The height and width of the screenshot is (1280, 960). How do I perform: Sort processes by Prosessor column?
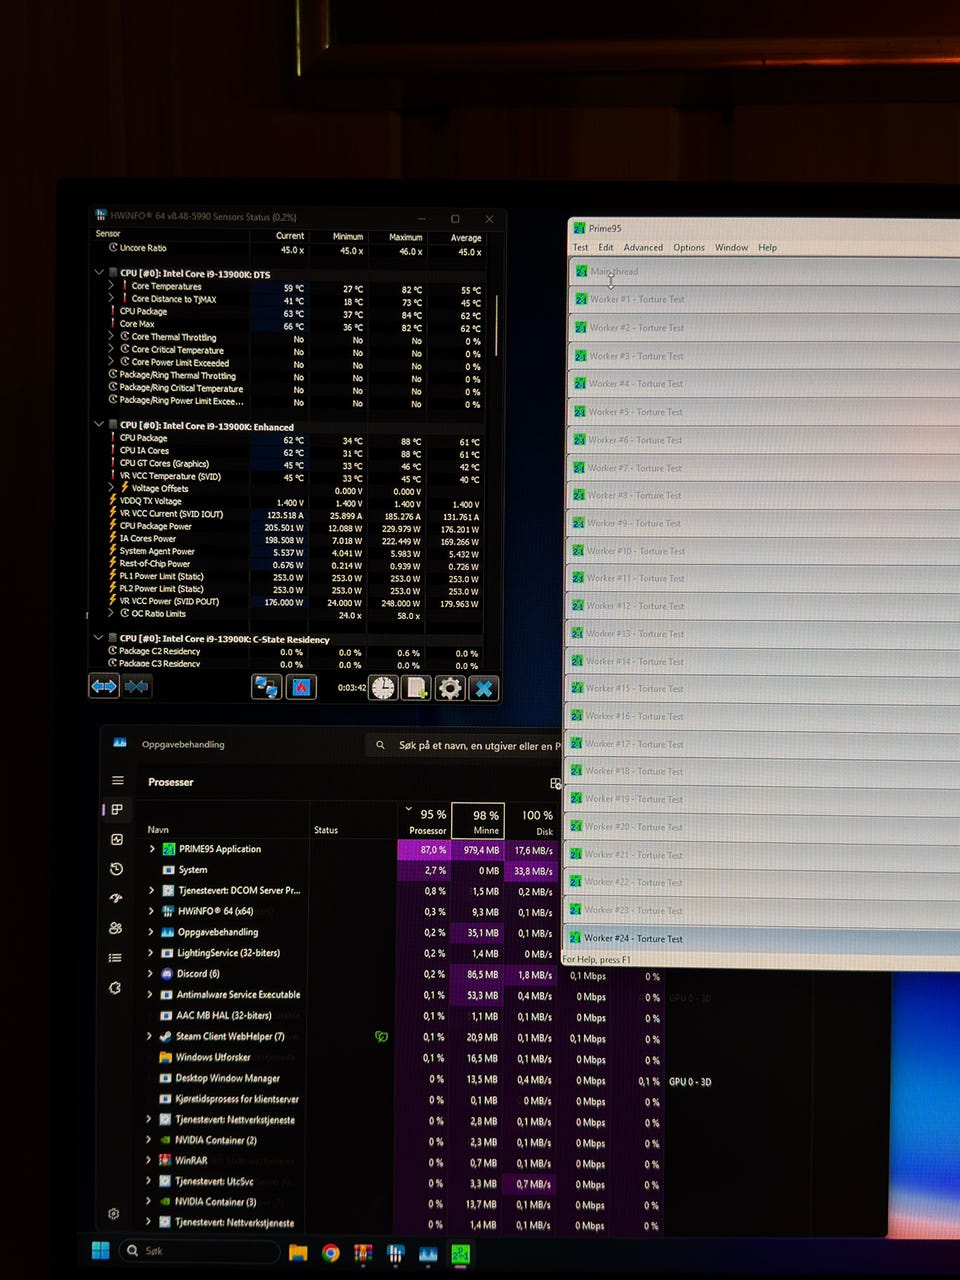click(425, 820)
